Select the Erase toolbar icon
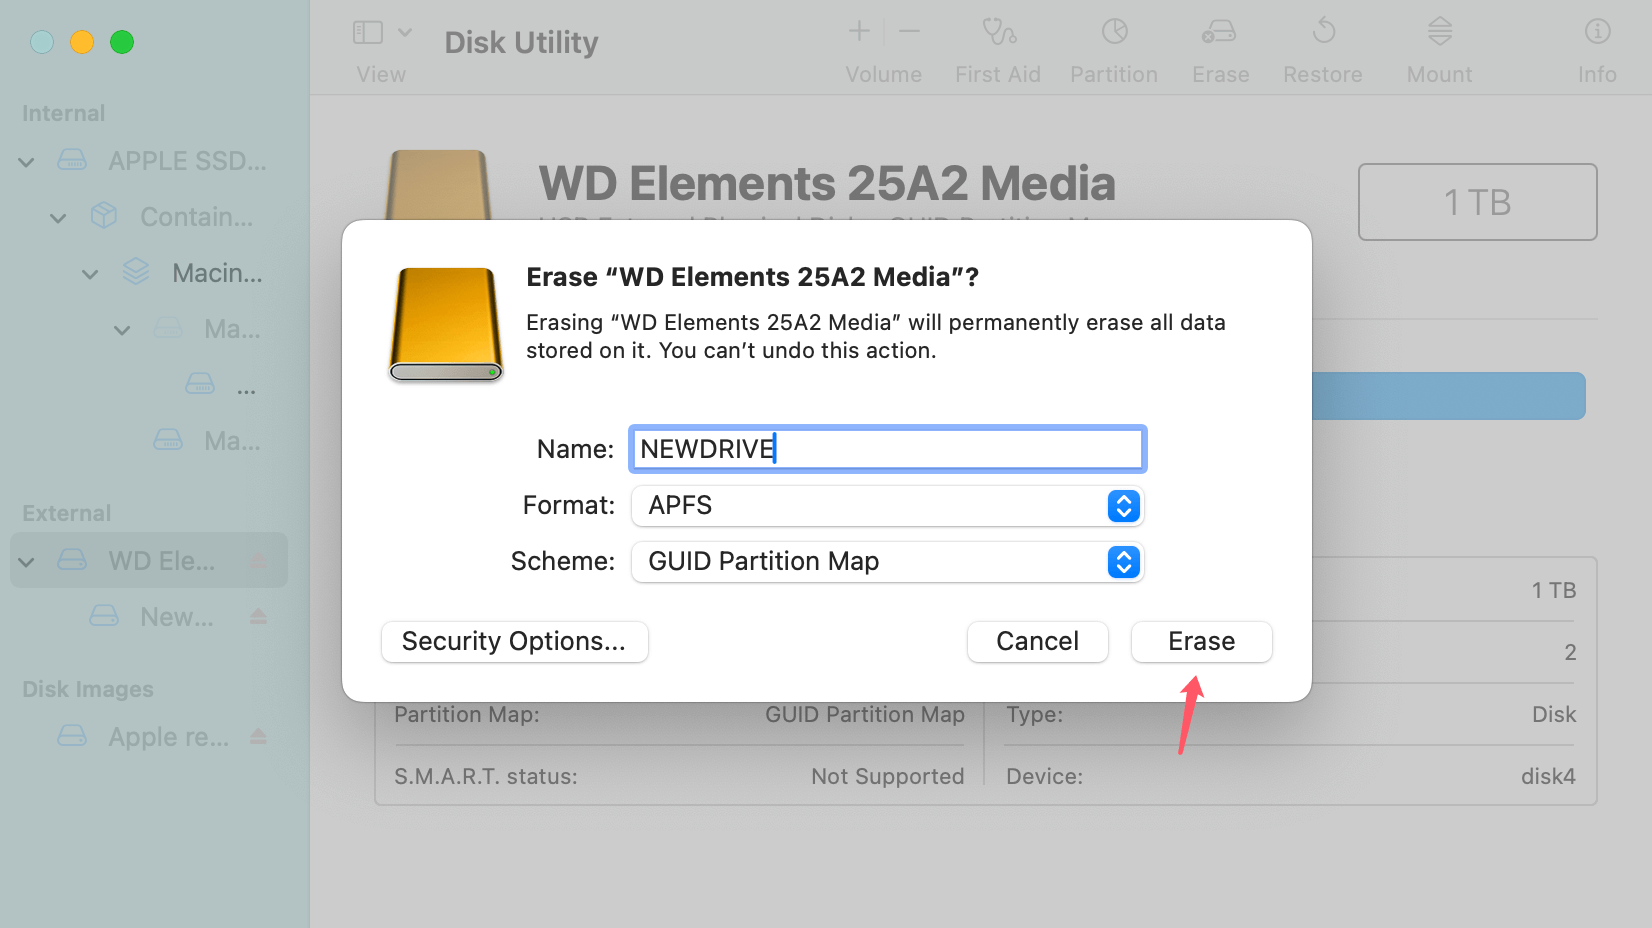 (x=1219, y=47)
